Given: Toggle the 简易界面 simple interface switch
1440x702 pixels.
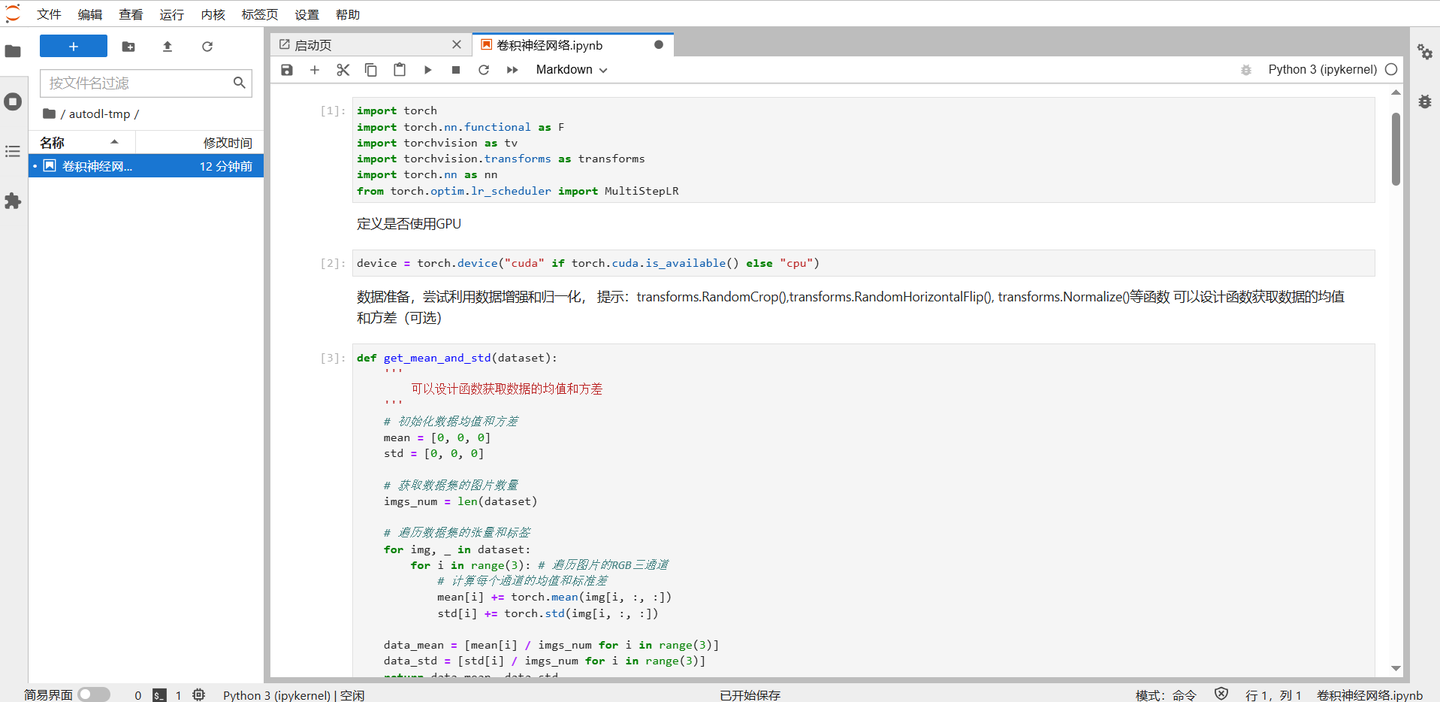Looking at the screenshot, I should point(93,695).
